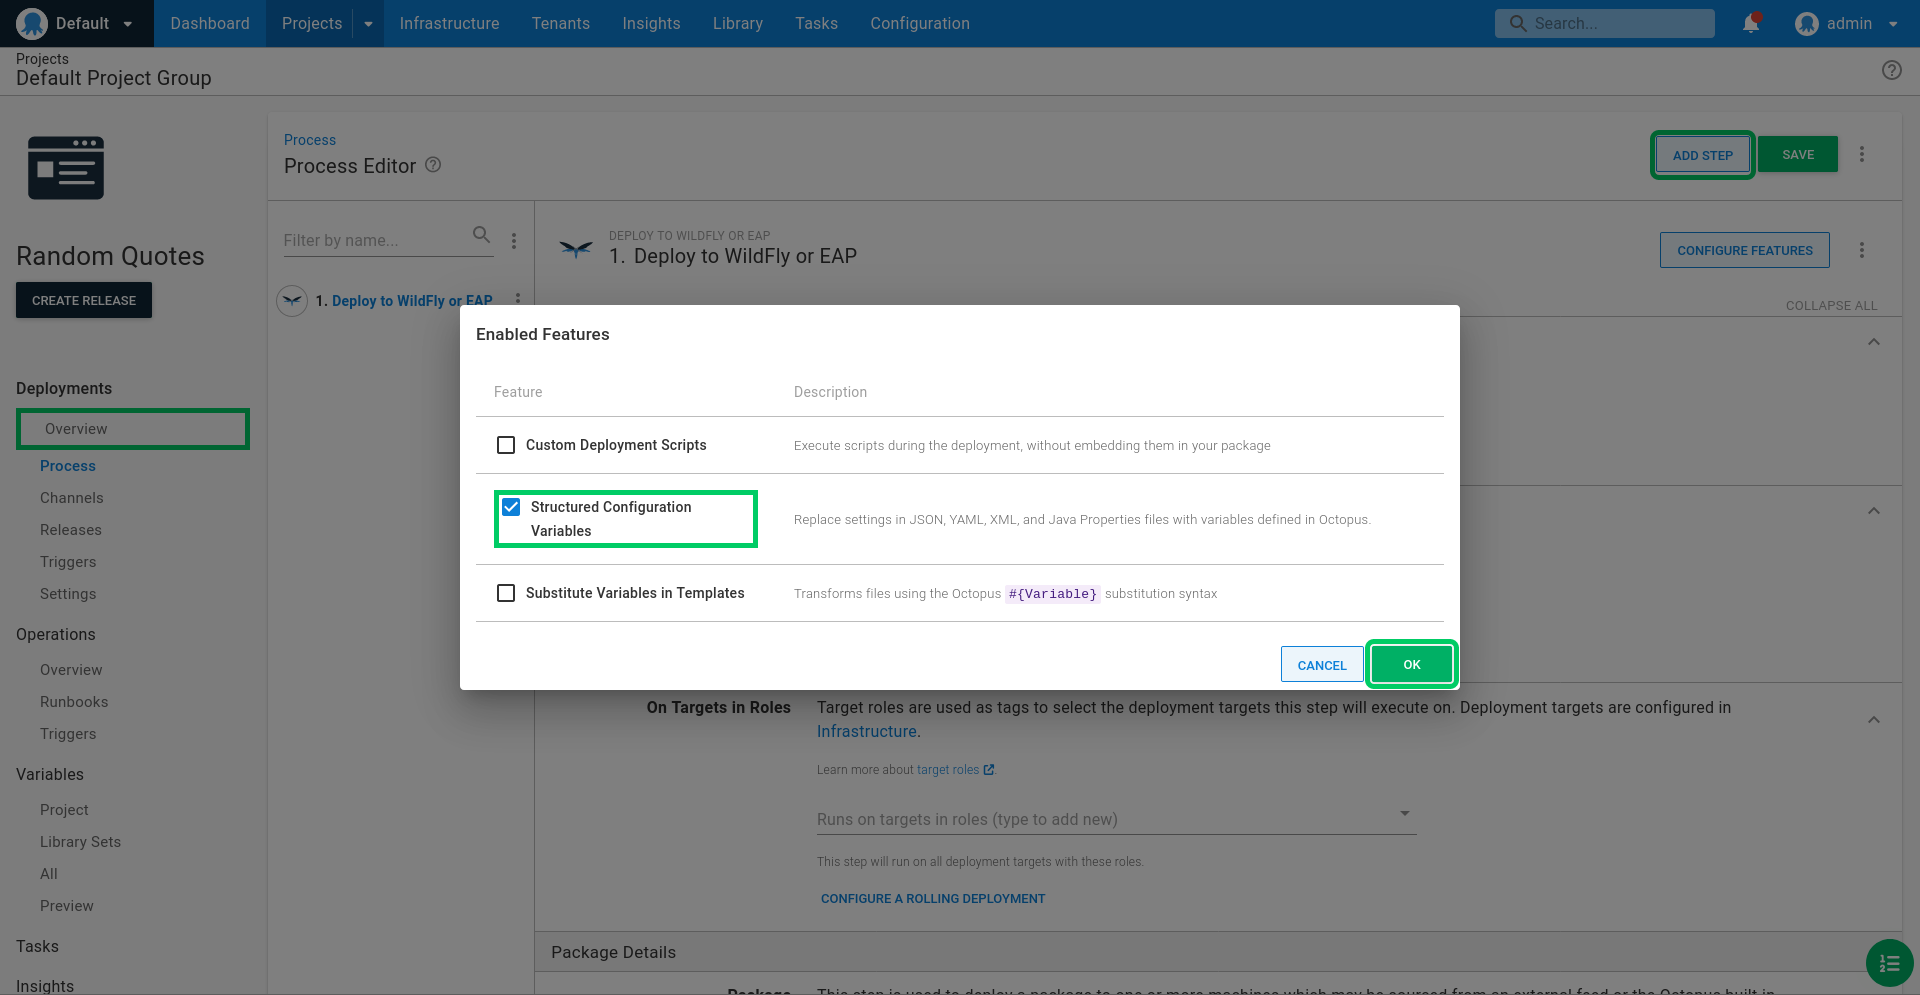Image resolution: width=1920 pixels, height=995 pixels.
Task: Enable Substitute Variables in Templates checkbox
Action: tap(506, 593)
